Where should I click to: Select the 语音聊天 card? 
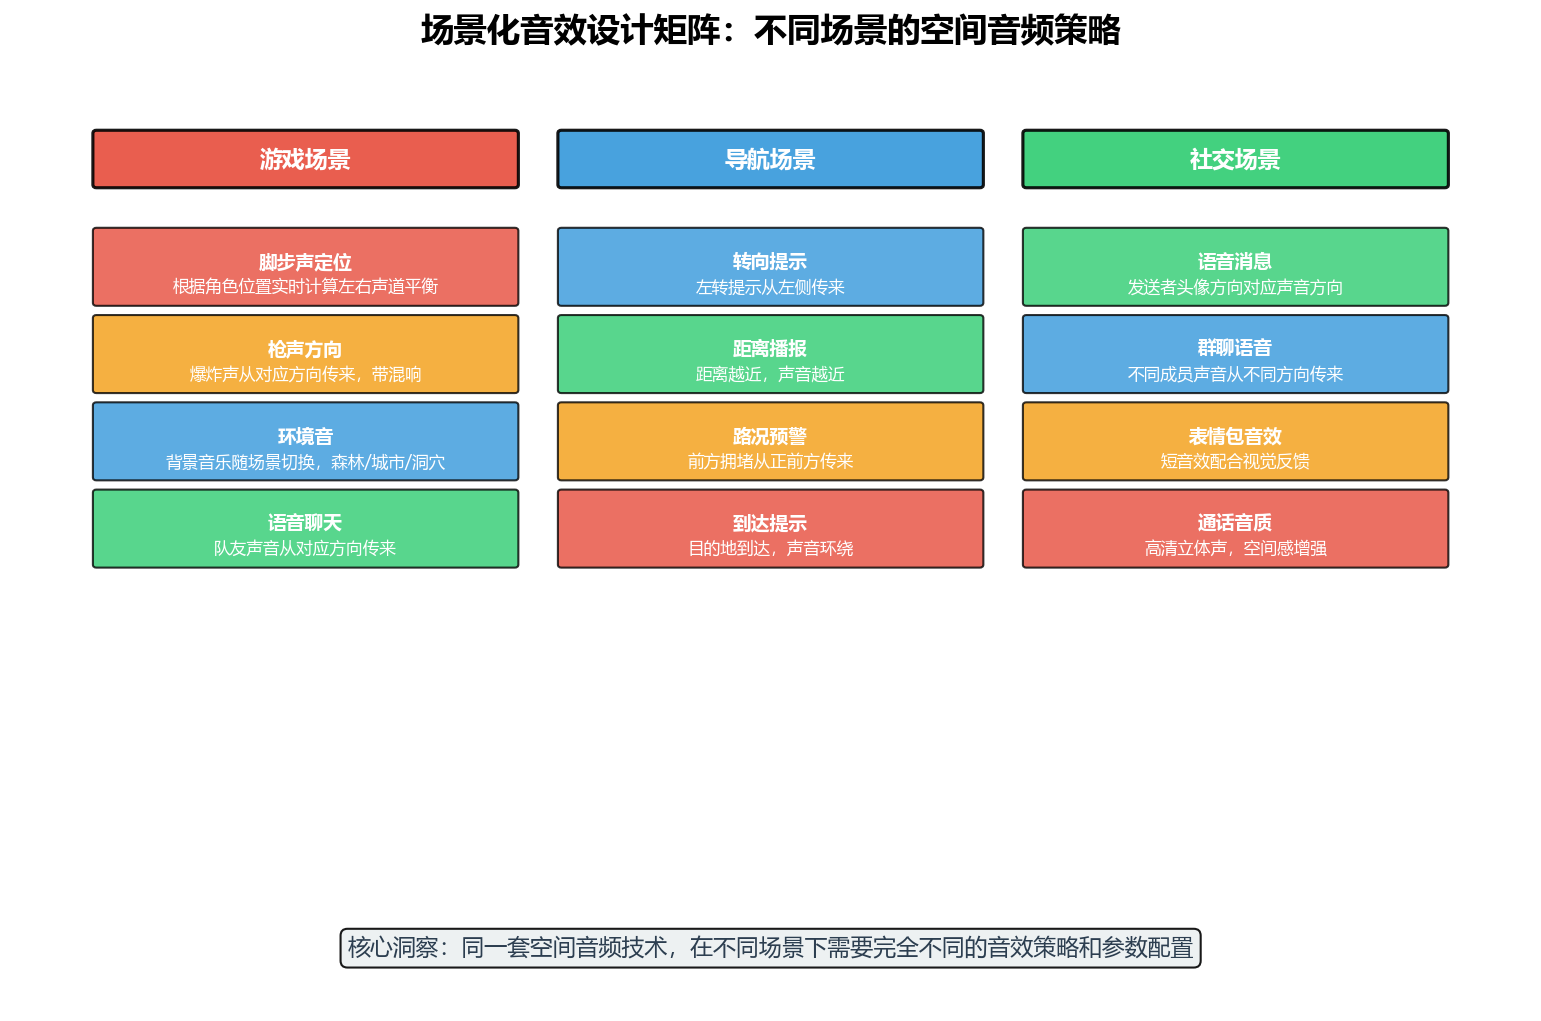[305, 529]
